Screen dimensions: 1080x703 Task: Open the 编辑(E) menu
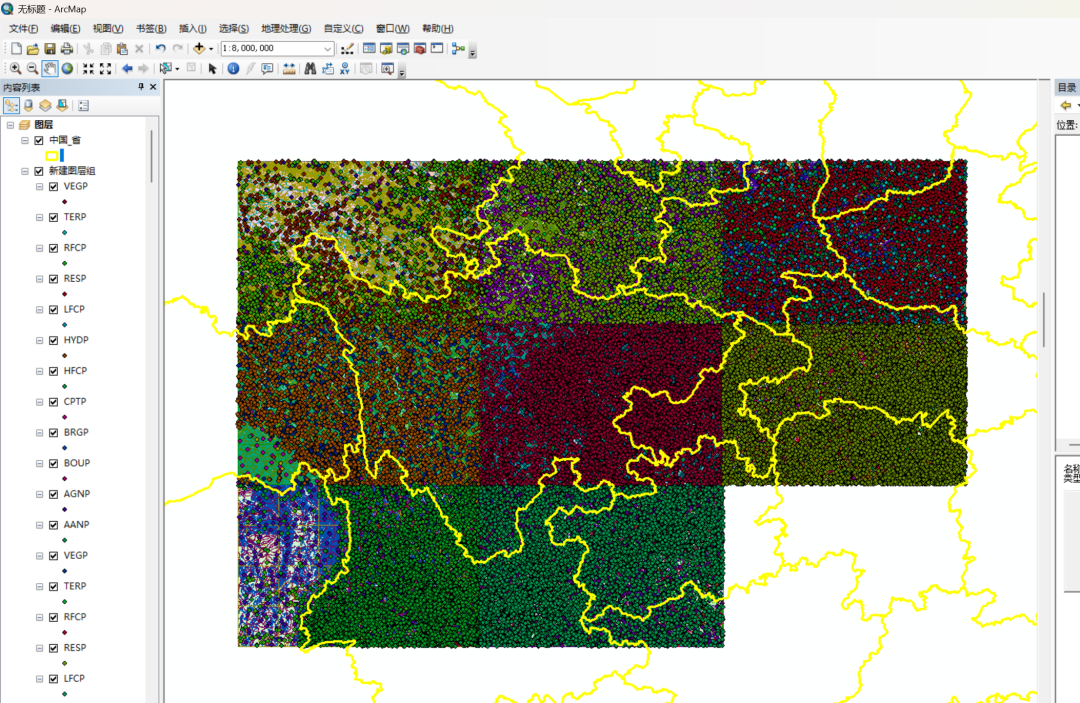pyautogui.click(x=65, y=28)
